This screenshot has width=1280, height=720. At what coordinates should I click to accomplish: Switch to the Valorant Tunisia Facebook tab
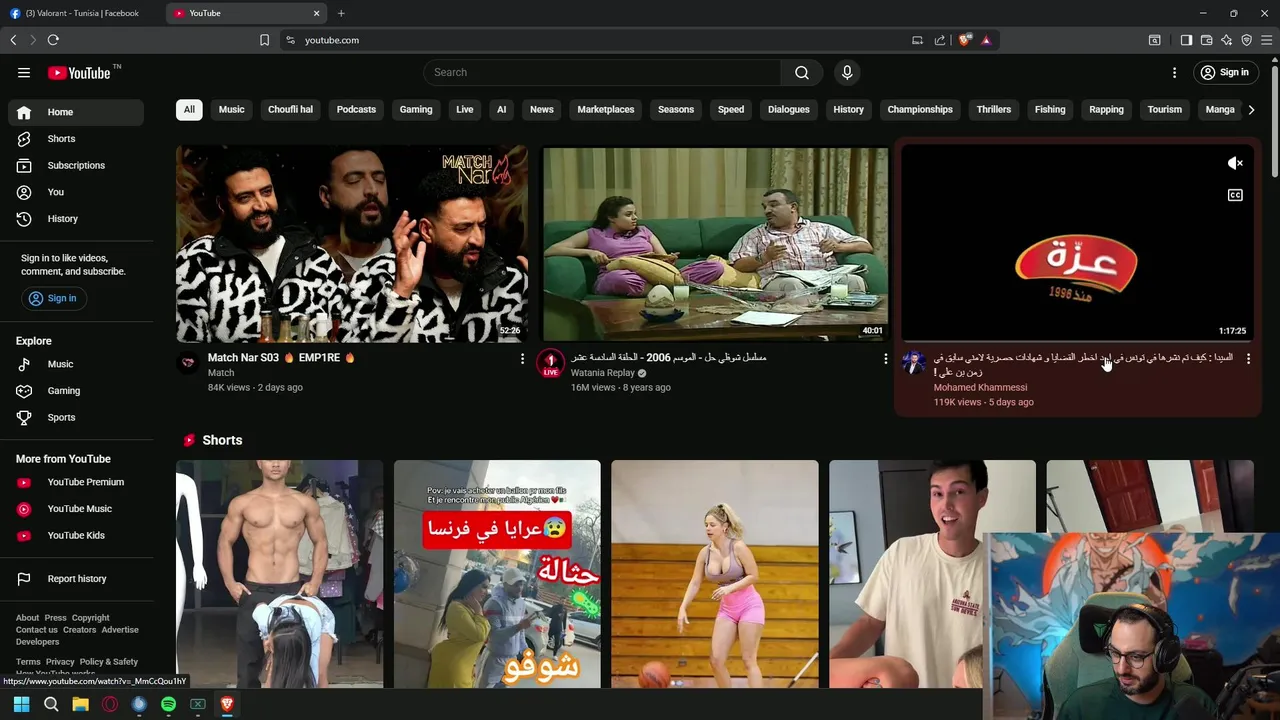[x=82, y=13]
